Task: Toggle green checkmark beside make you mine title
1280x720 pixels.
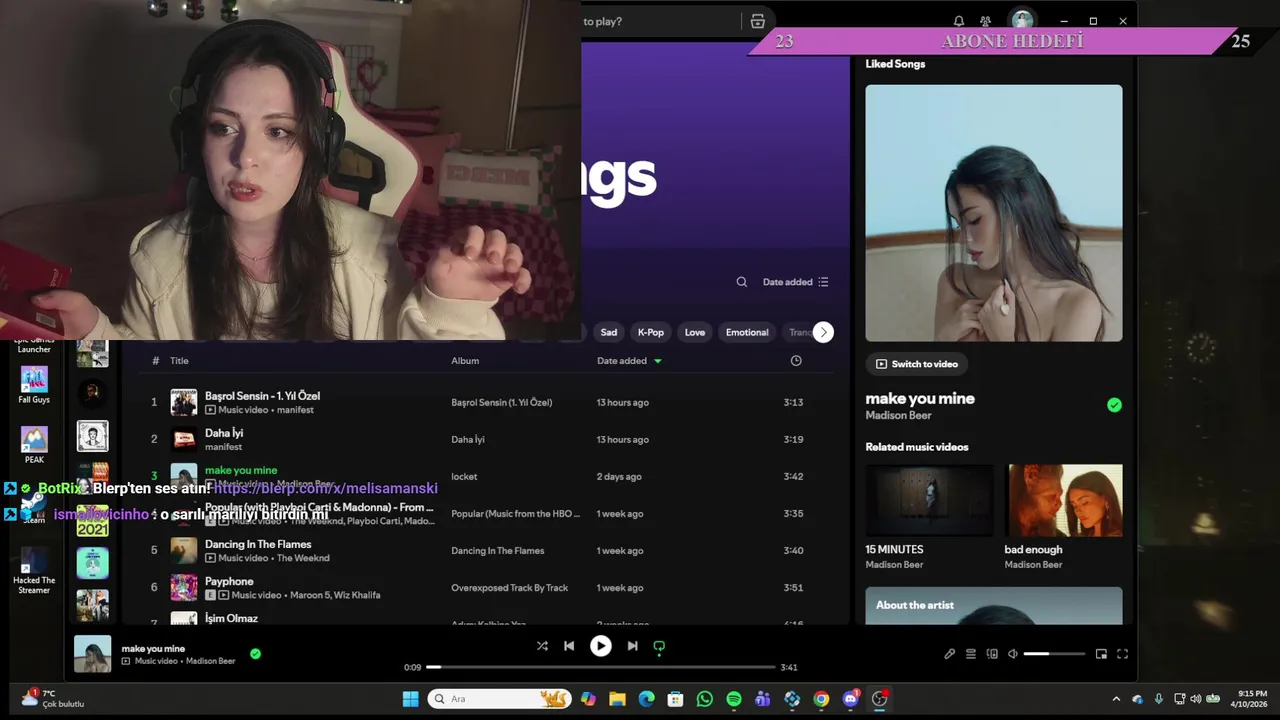Action: [x=1114, y=405]
